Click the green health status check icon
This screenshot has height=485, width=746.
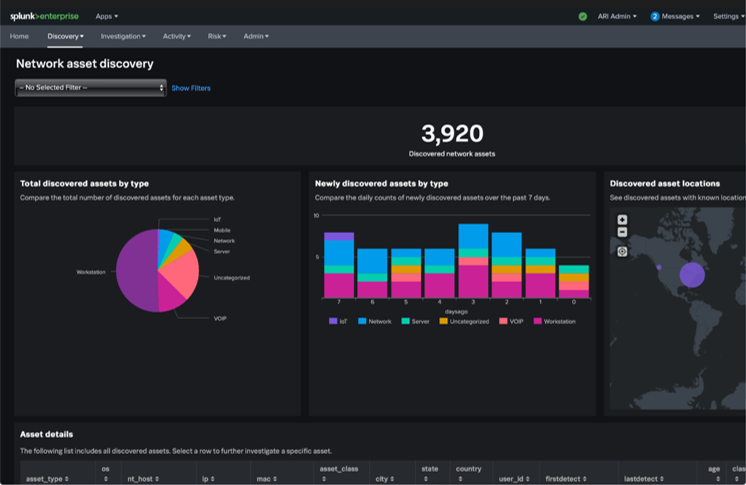point(583,16)
